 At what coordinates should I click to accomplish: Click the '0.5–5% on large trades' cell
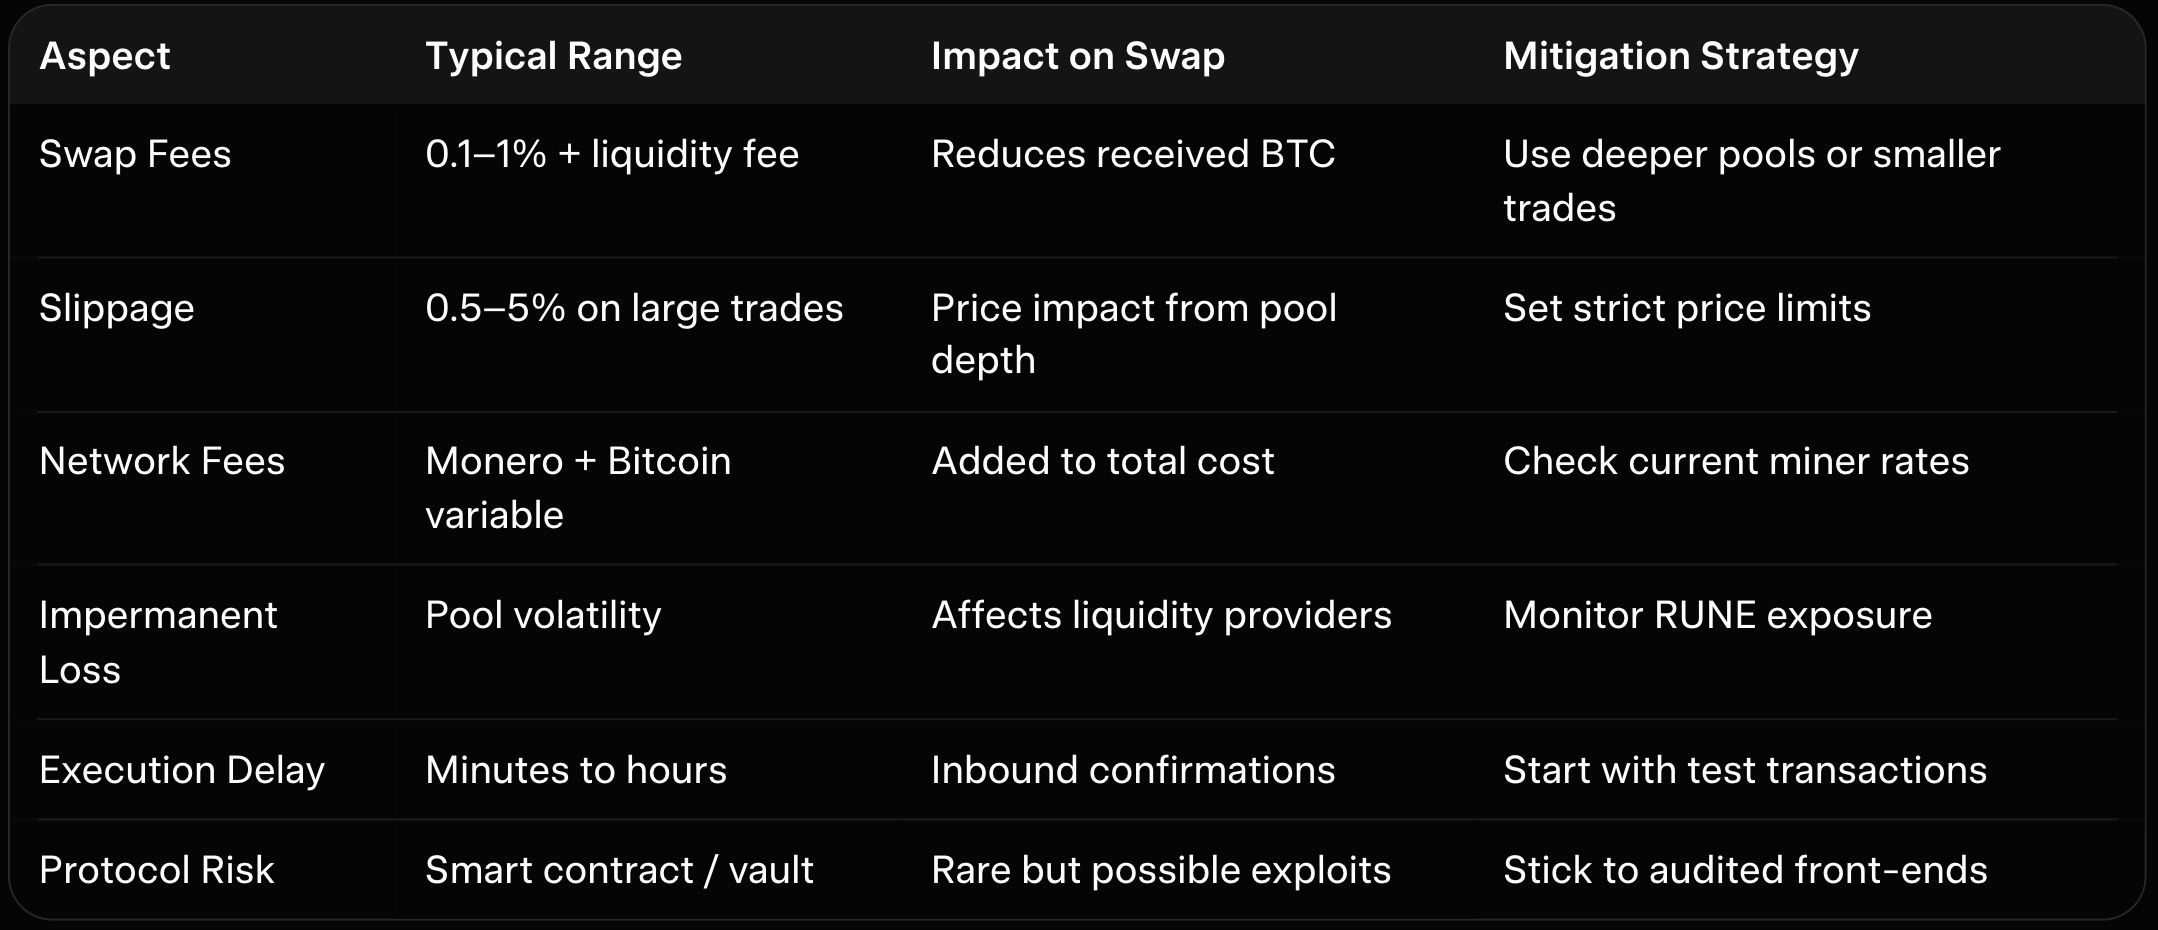coord(634,308)
